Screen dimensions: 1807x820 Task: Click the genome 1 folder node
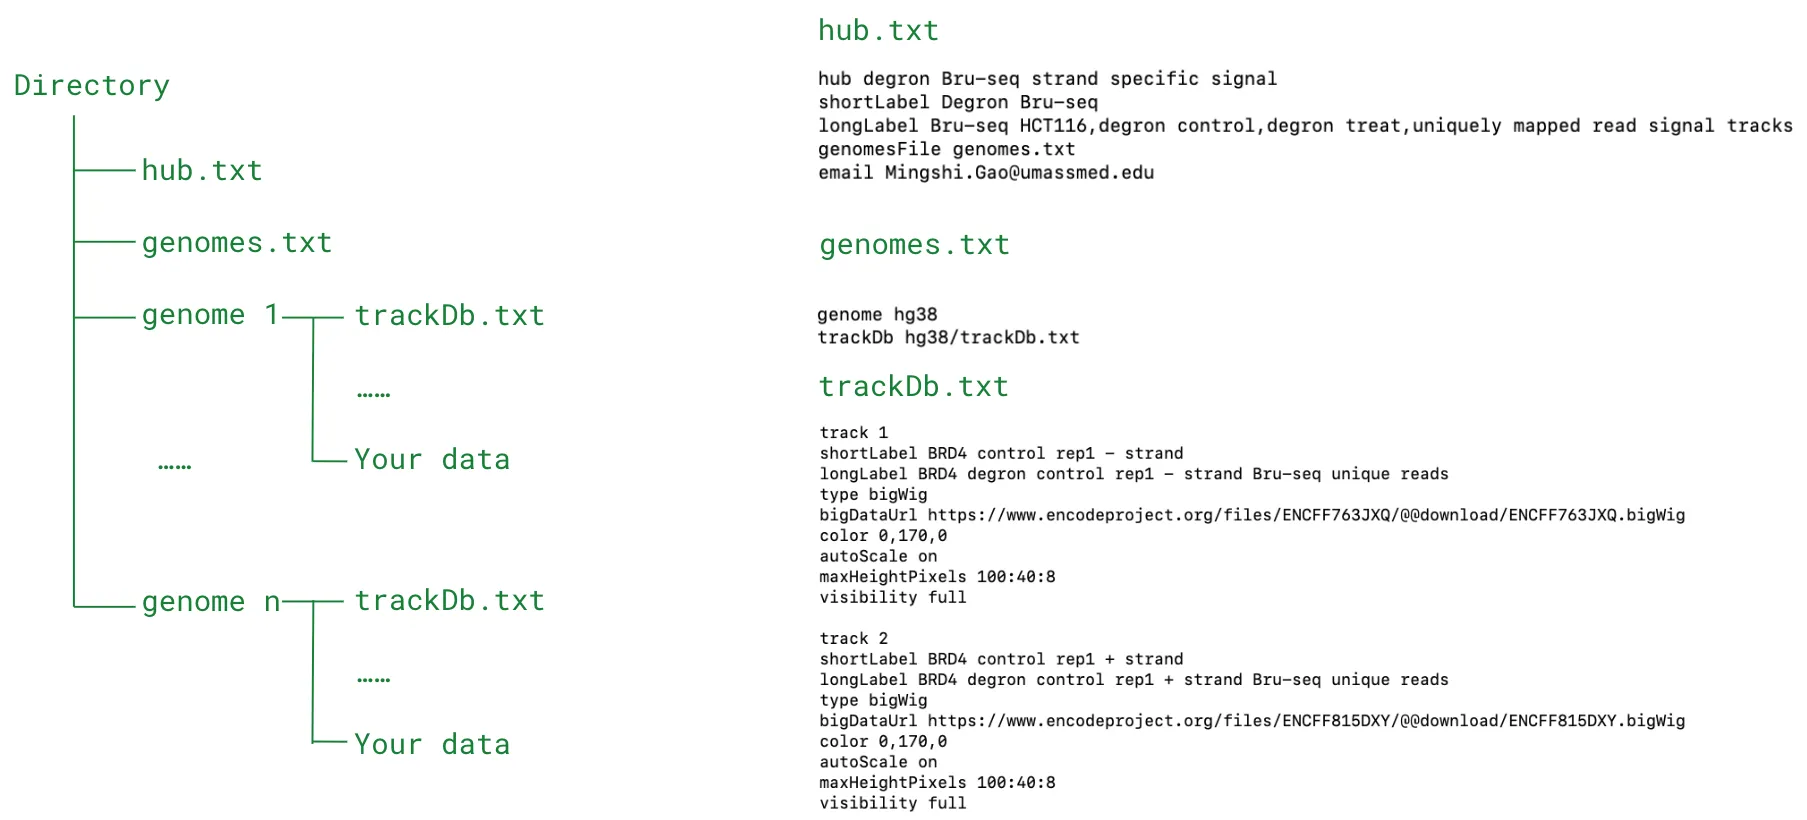click(210, 315)
